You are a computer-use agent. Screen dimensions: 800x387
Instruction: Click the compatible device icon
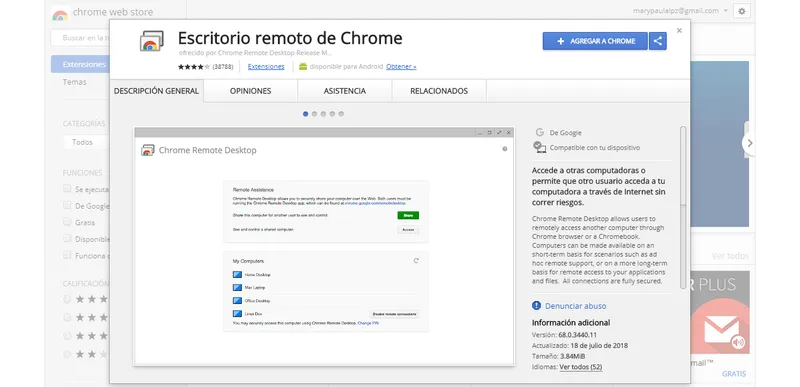[539, 147]
